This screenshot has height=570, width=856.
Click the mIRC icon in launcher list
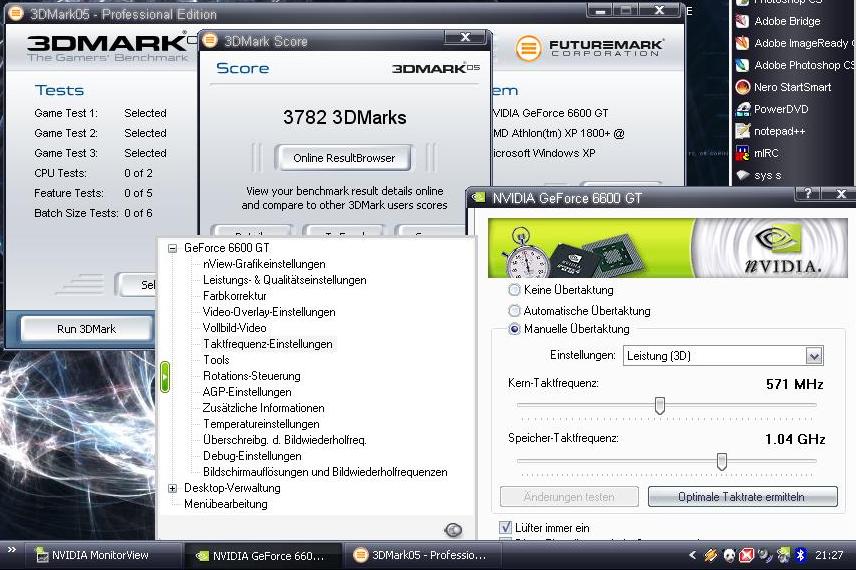[x=742, y=153]
